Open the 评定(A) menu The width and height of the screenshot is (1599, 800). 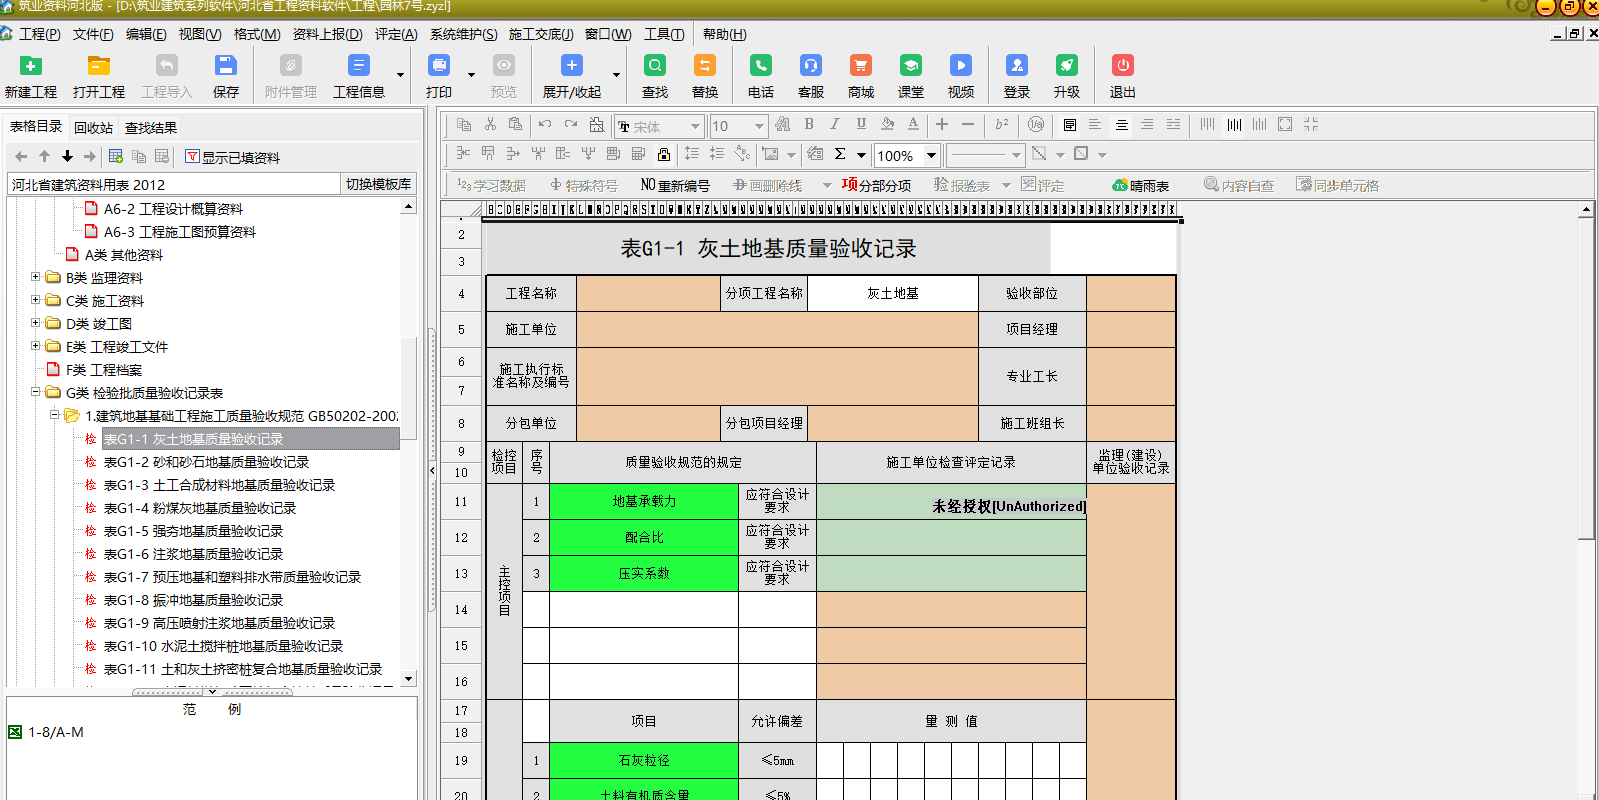[x=396, y=34]
